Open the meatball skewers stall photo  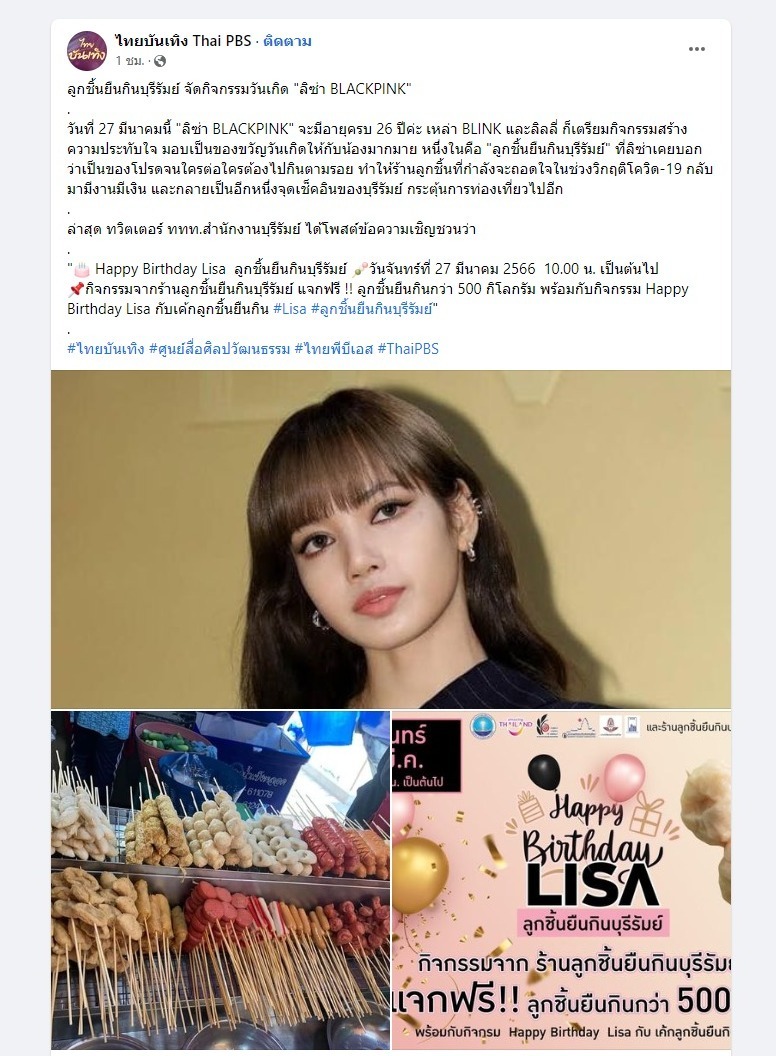point(220,880)
